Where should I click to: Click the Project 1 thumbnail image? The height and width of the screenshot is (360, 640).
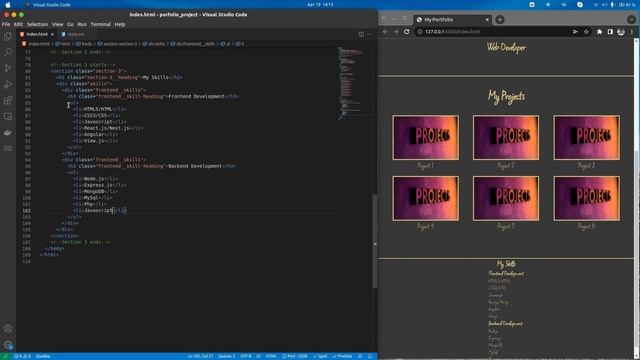click(x=425, y=138)
